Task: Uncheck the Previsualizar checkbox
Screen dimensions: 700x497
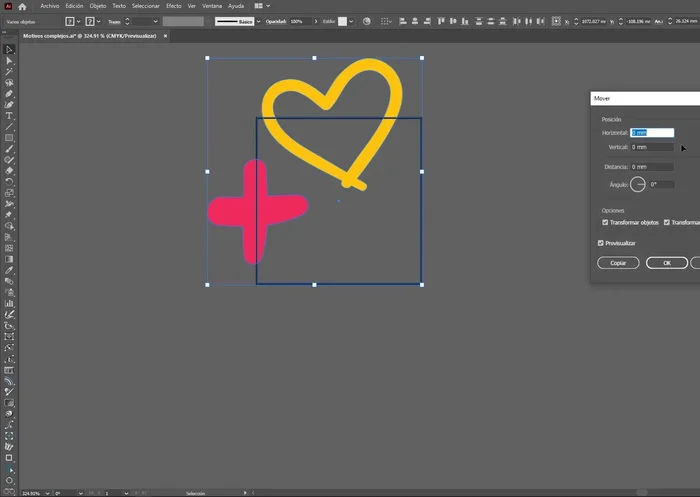Action: pyautogui.click(x=600, y=243)
